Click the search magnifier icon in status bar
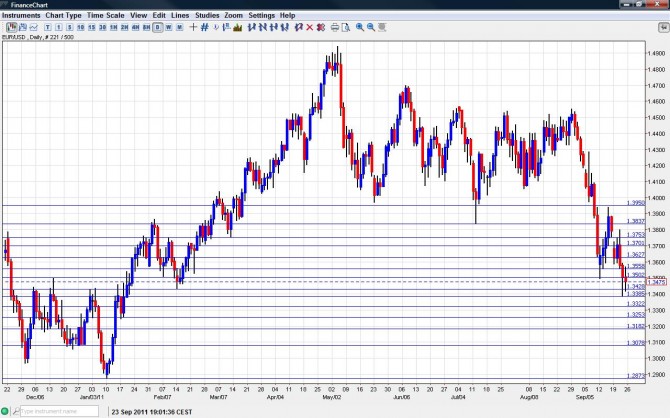The image size is (670, 418). pyautogui.click(x=16, y=411)
